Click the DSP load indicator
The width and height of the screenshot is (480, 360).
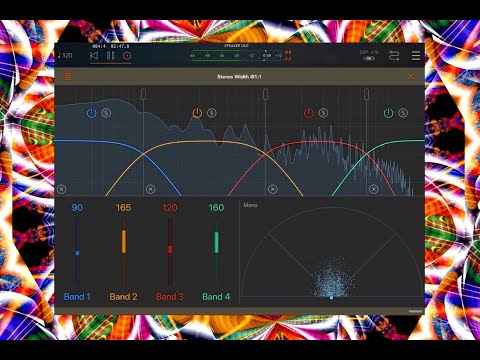point(369,52)
